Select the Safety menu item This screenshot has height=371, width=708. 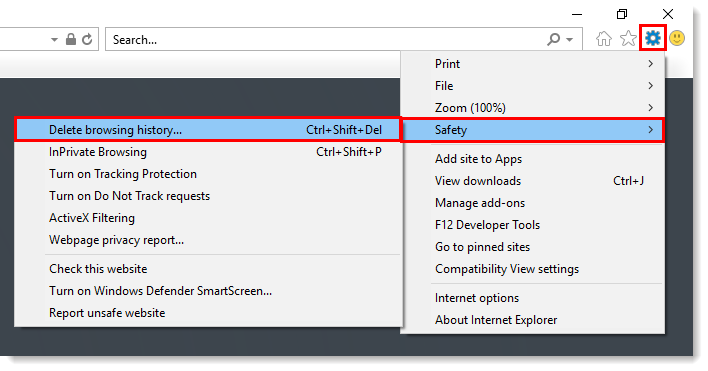tap(533, 130)
